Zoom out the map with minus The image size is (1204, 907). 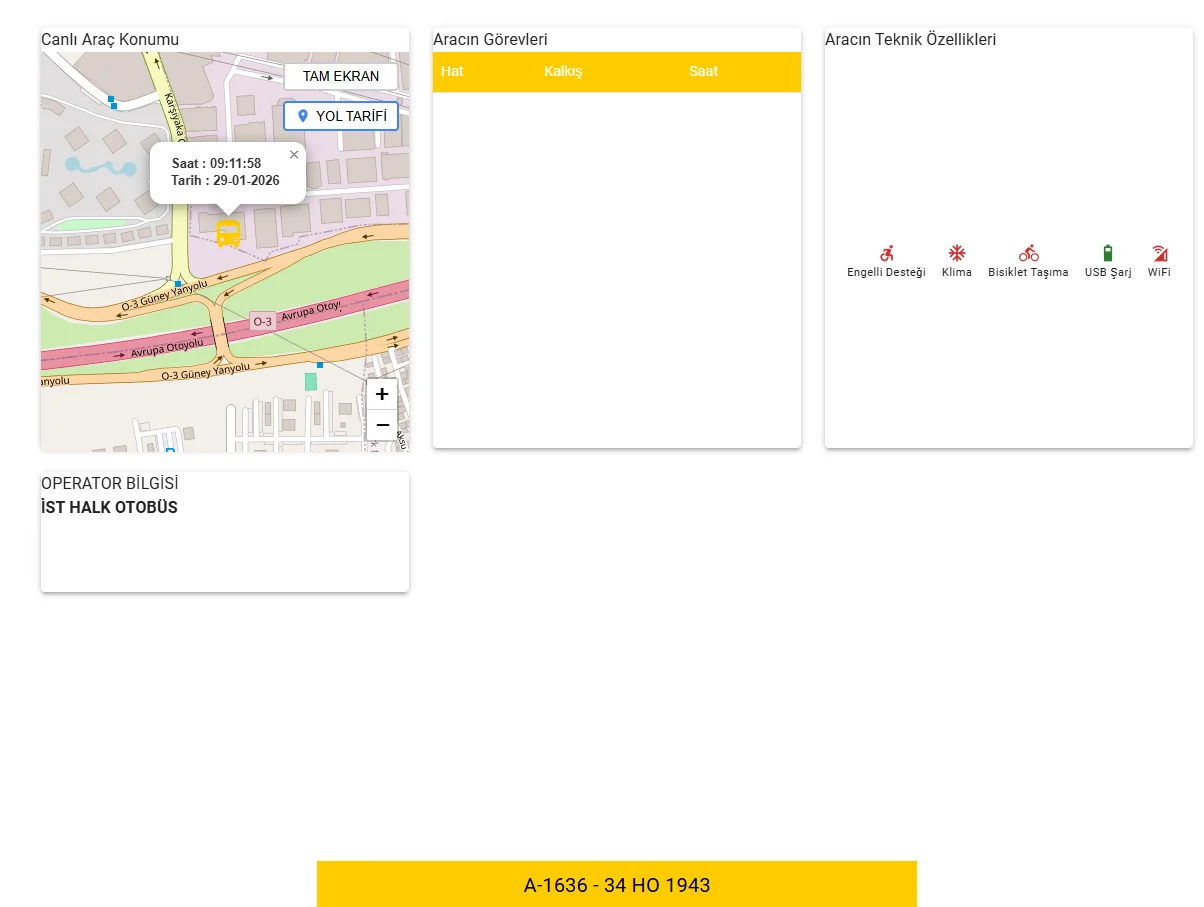coord(382,425)
